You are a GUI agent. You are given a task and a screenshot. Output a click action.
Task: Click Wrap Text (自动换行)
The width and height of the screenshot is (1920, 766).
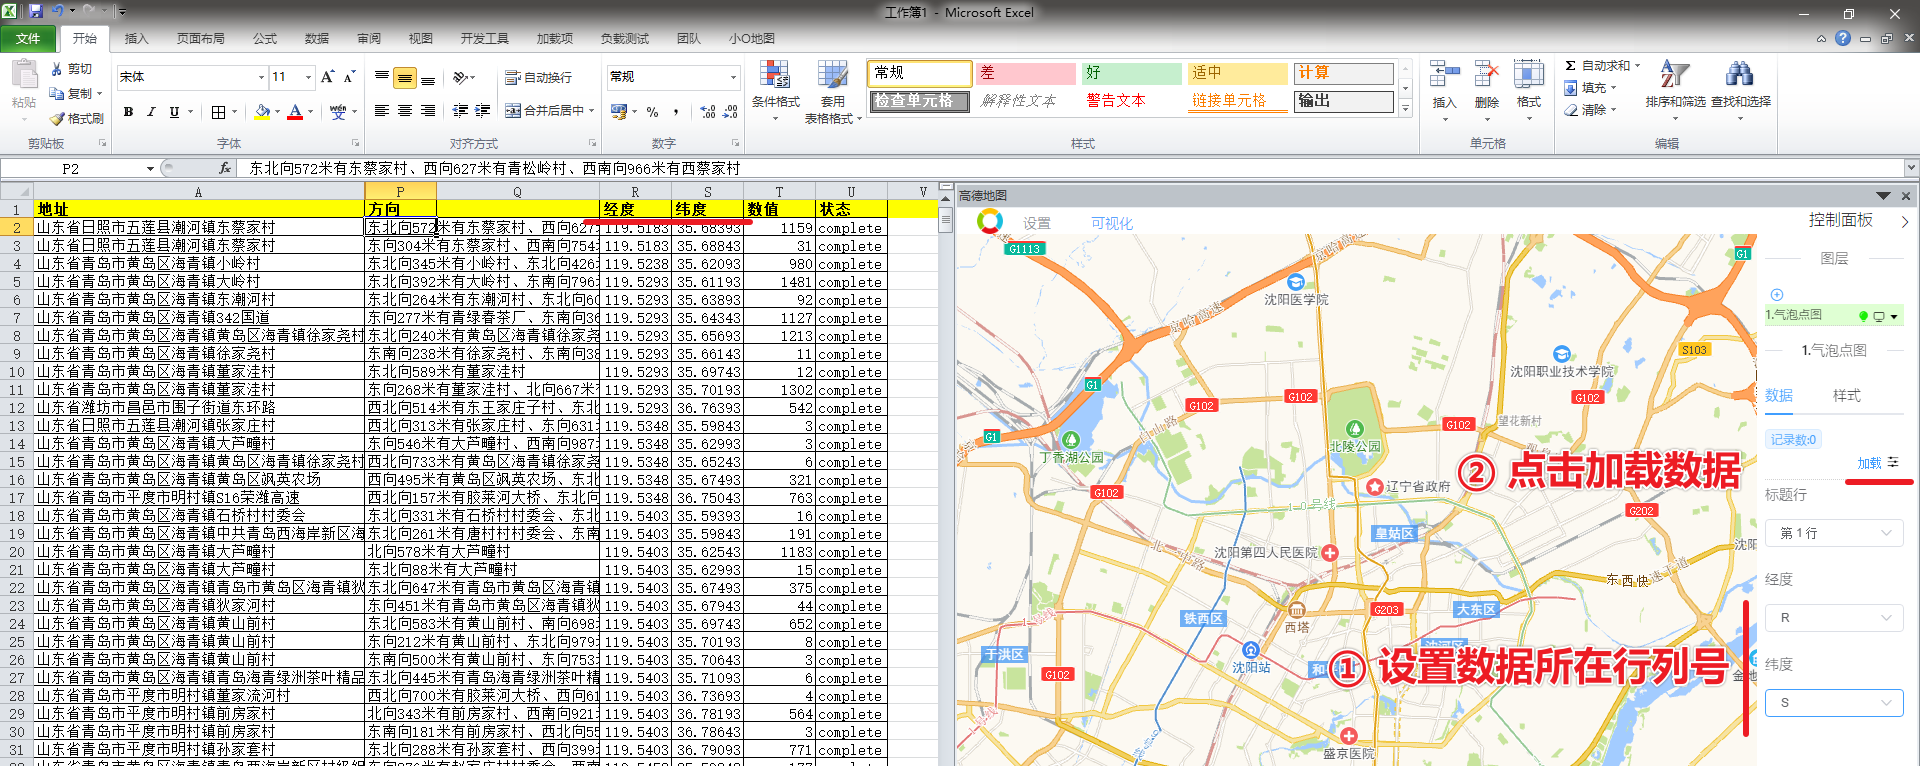pyautogui.click(x=539, y=77)
